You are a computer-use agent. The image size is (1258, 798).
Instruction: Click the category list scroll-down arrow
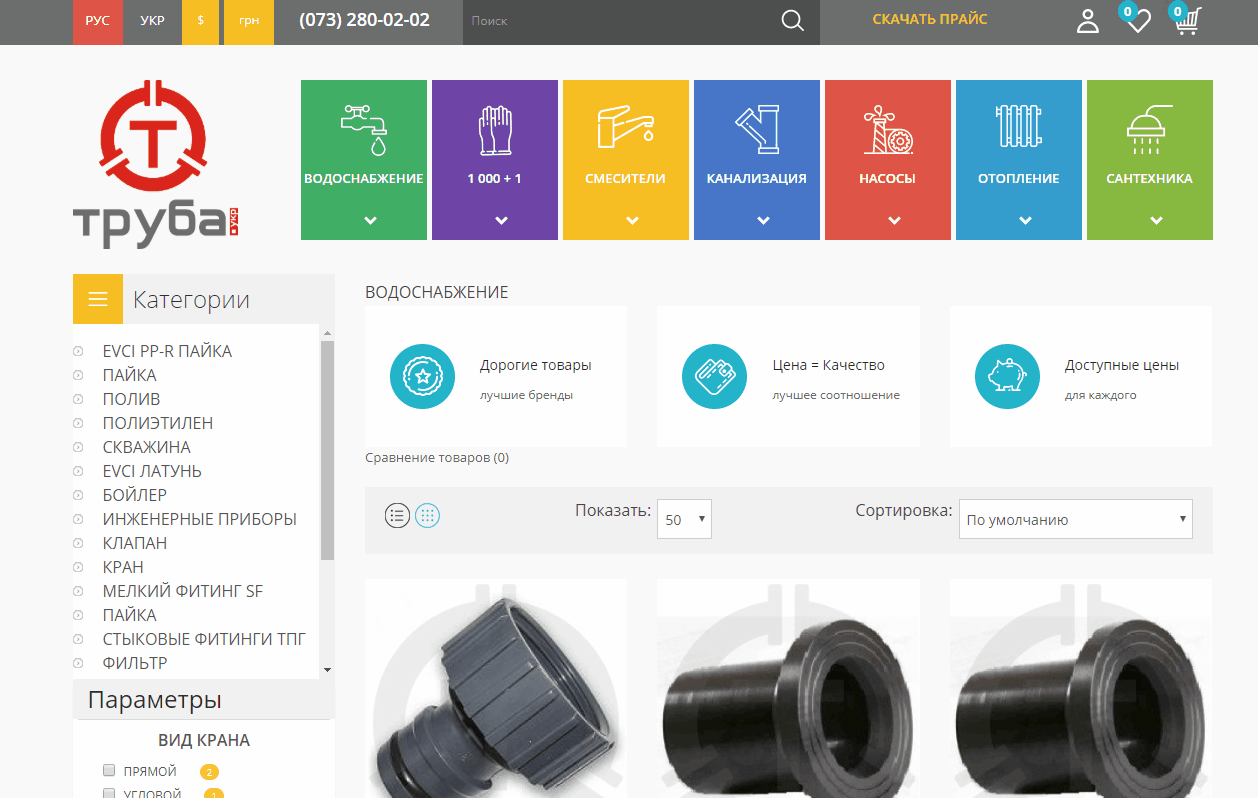(327, 670)
